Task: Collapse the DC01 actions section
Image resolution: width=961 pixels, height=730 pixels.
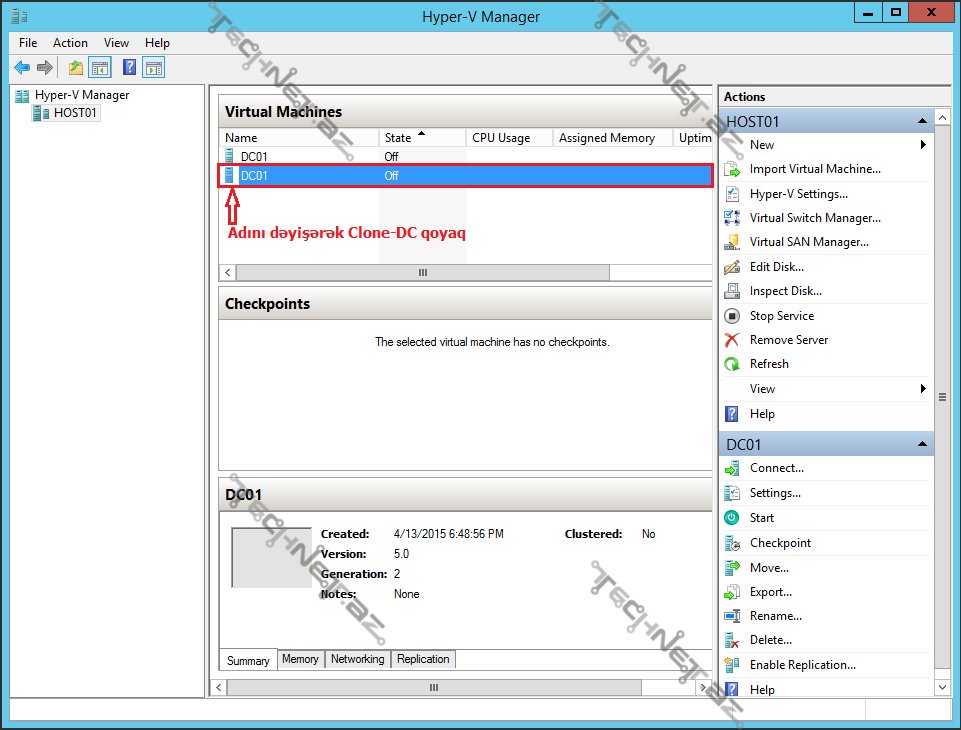Action: (922, 443)
